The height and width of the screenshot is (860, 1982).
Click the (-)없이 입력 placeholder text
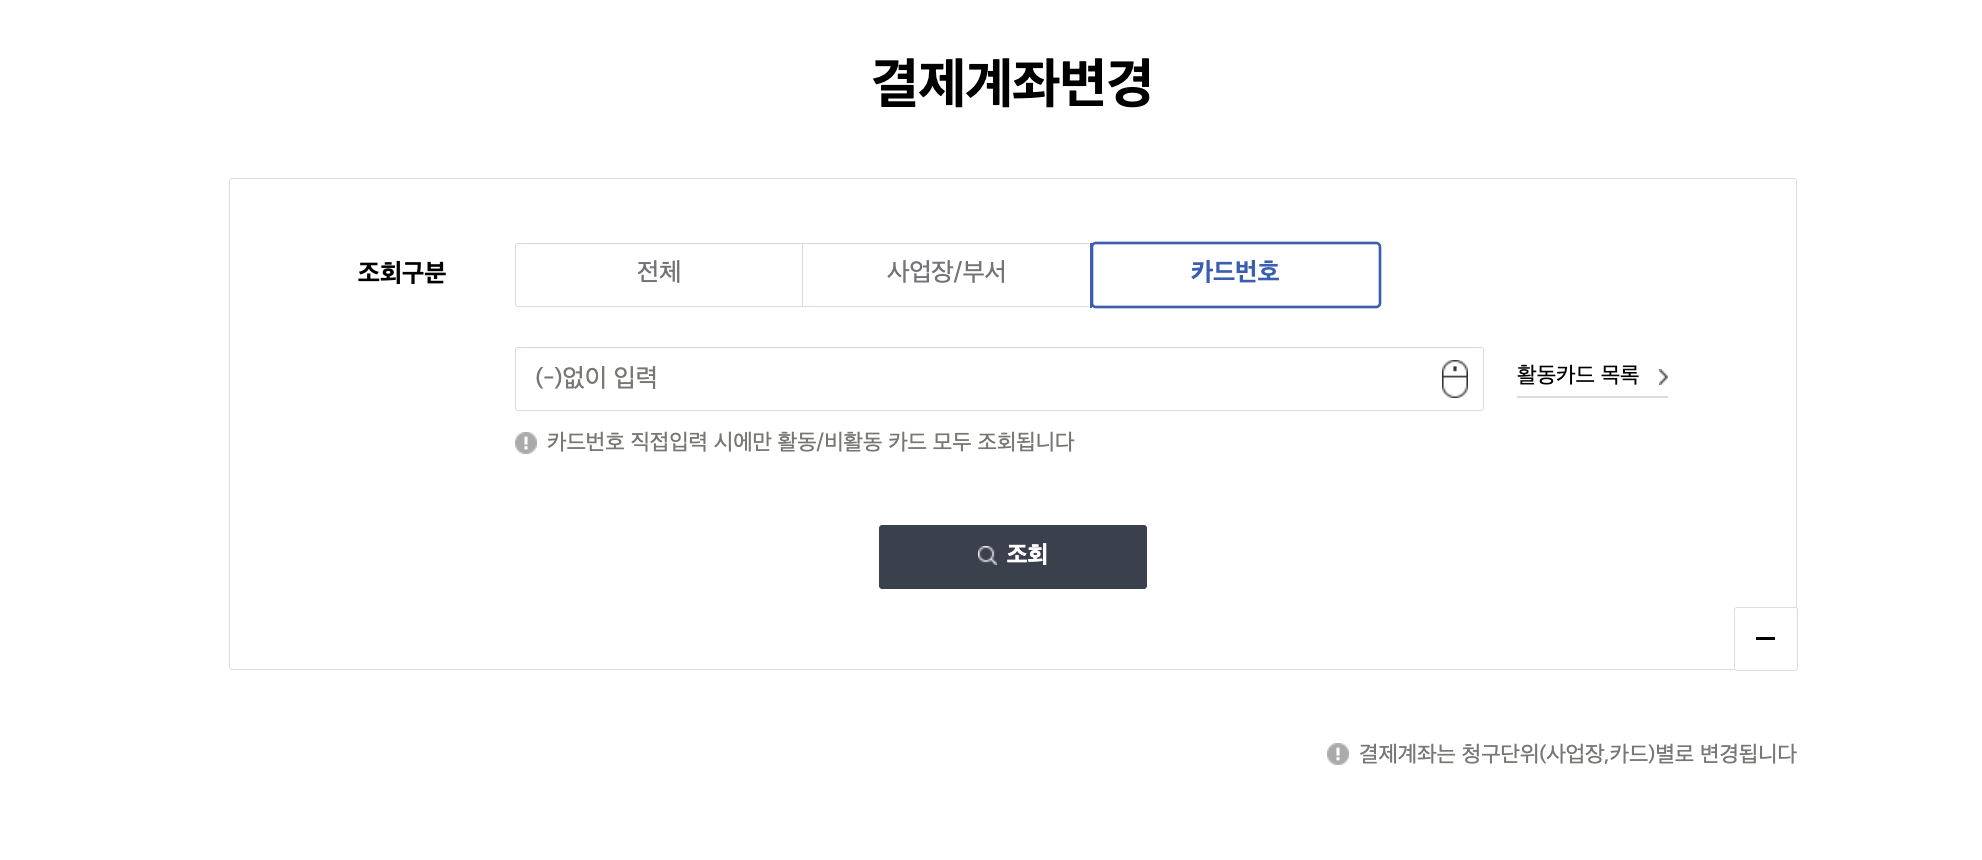tap(596, 378)
